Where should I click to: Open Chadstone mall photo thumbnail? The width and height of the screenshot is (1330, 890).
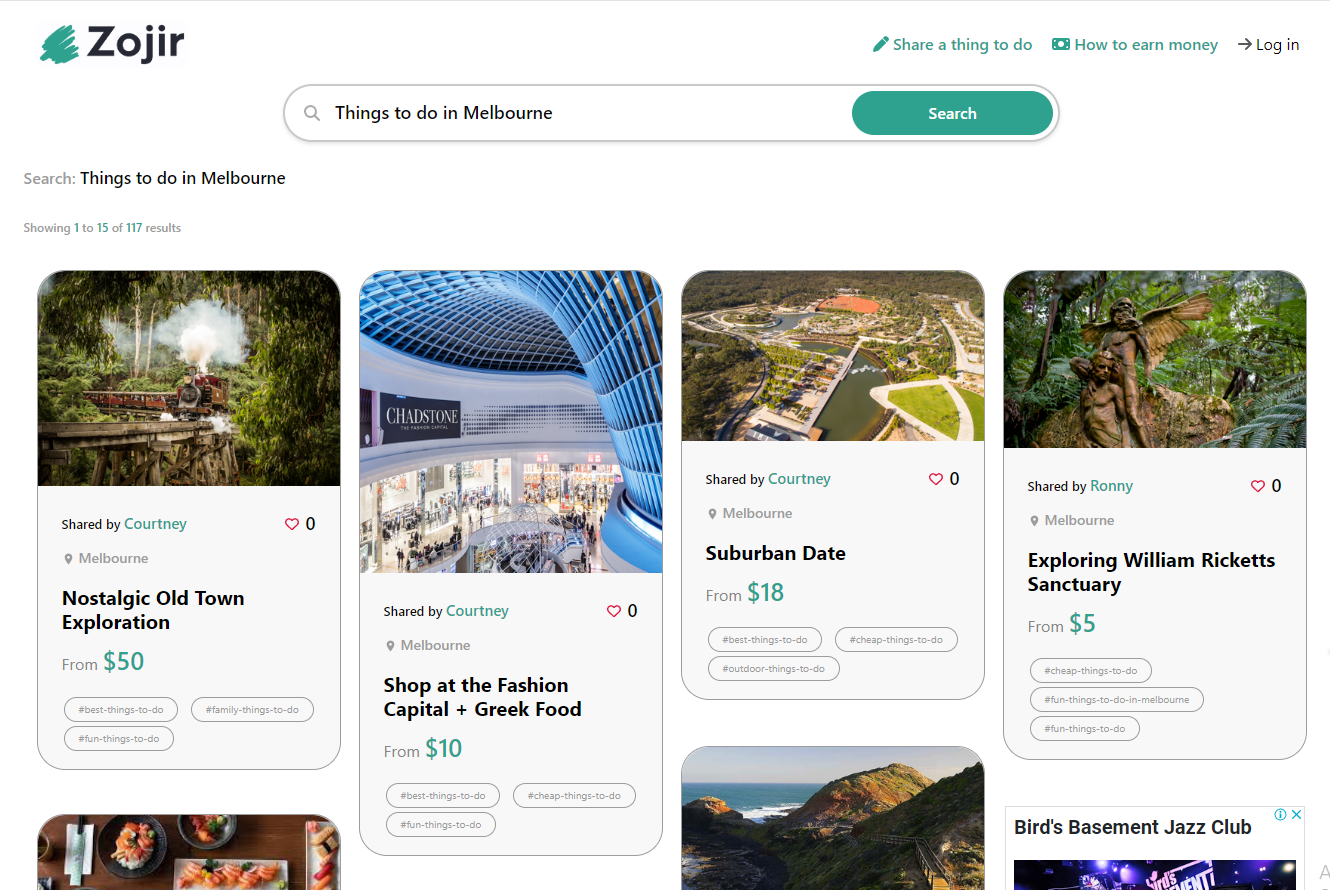pyautogui.click(x=511, y=422)
